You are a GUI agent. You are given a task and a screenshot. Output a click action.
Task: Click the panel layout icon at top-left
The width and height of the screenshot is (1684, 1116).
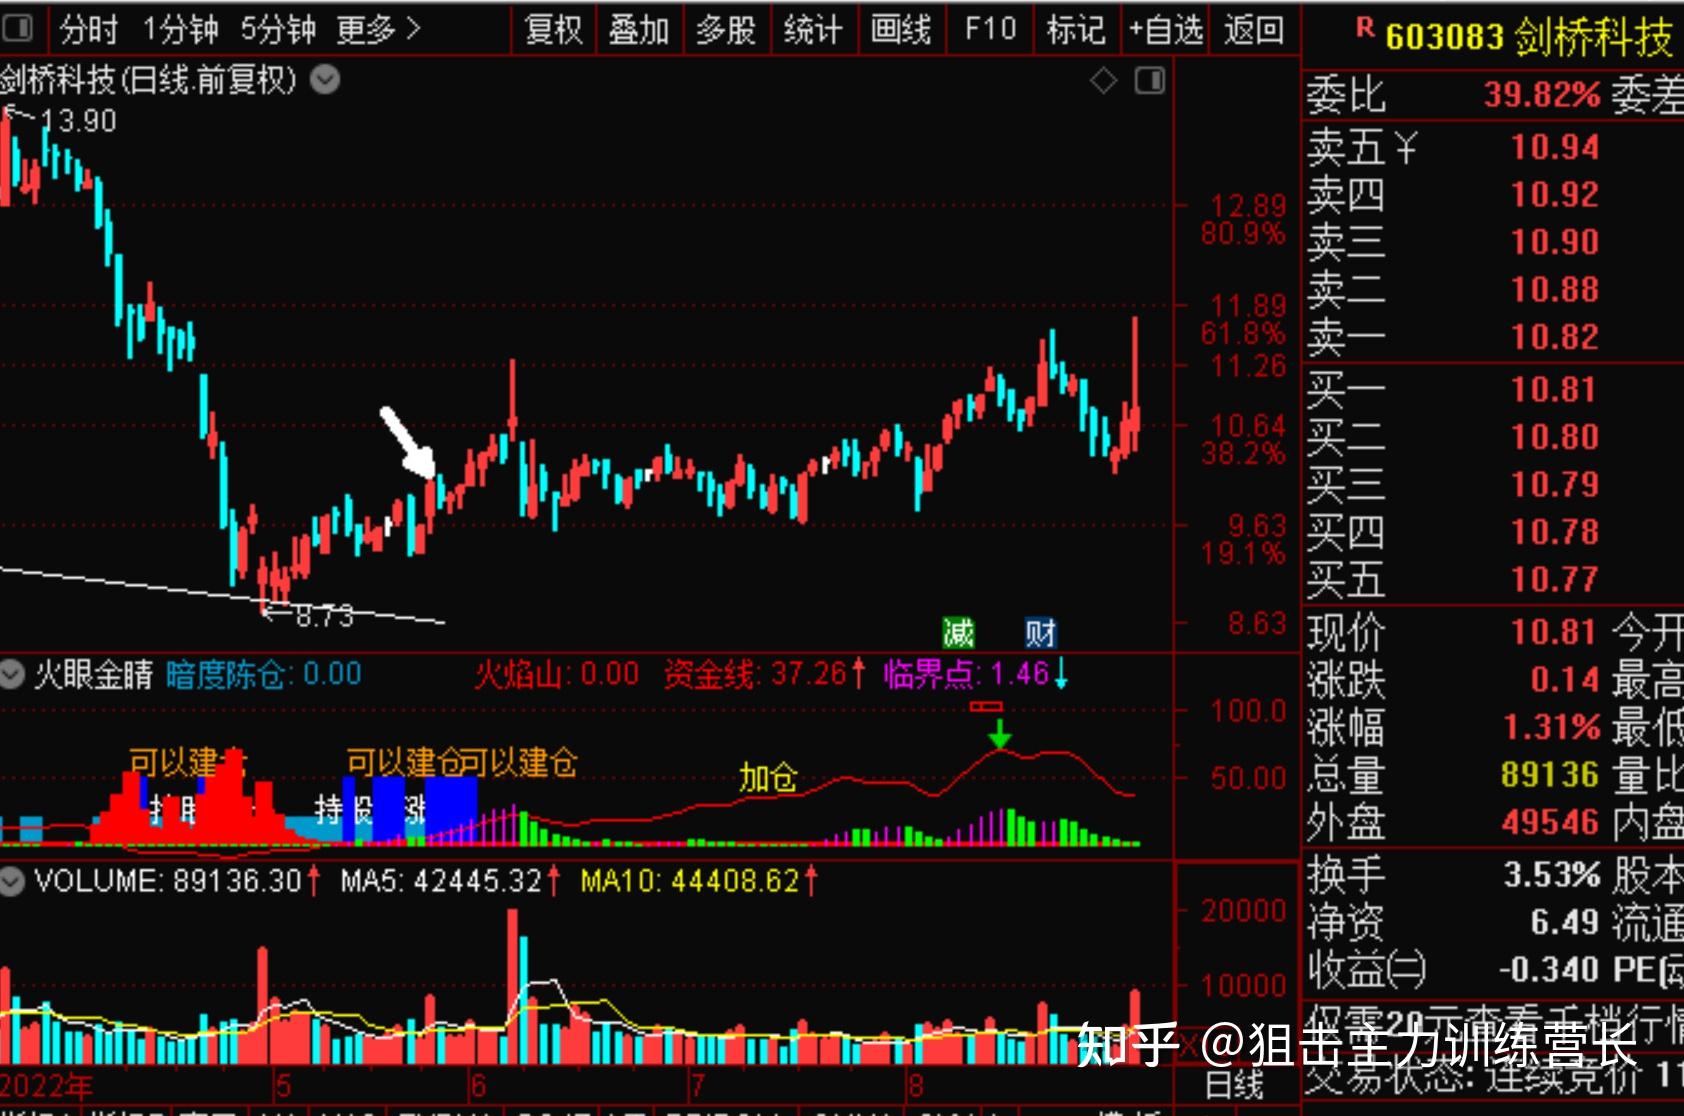(17, 28)
